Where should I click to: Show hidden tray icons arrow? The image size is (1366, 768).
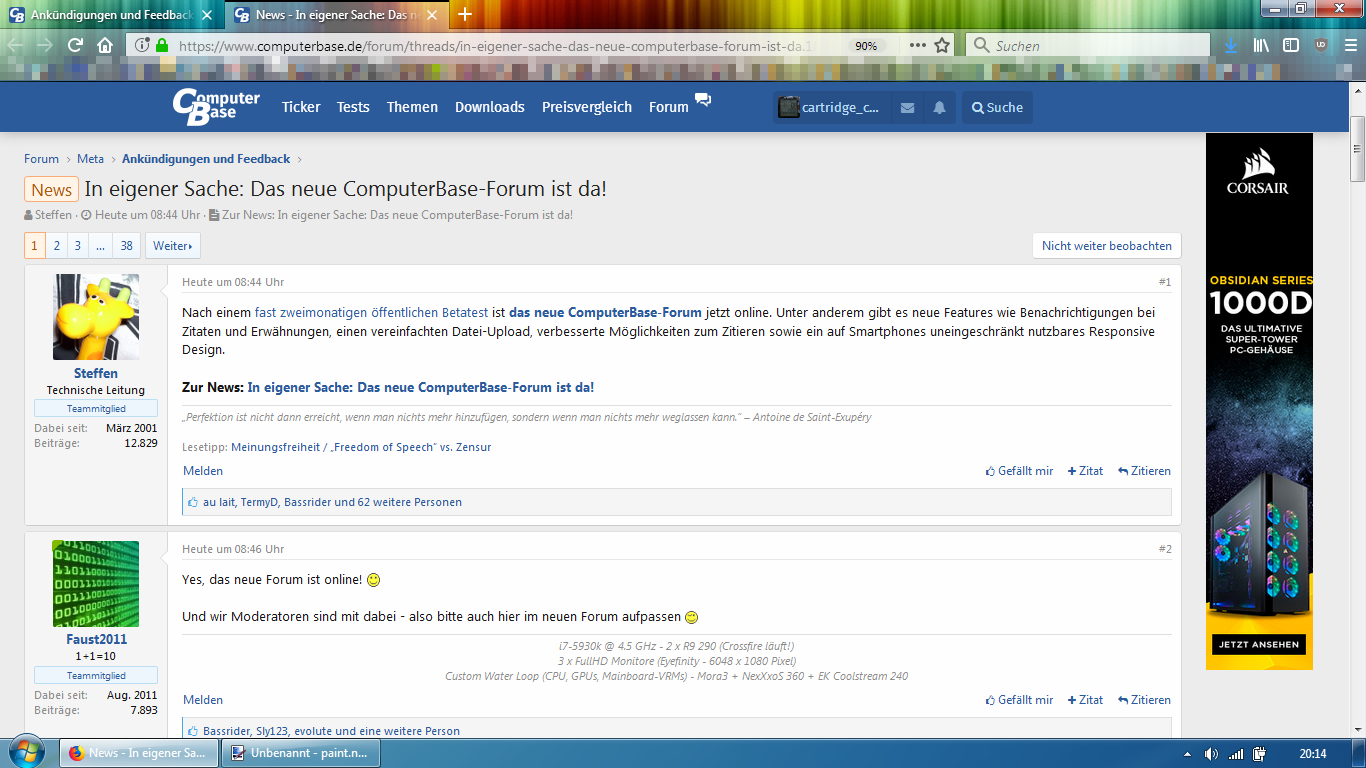[x=1187, y=755]
